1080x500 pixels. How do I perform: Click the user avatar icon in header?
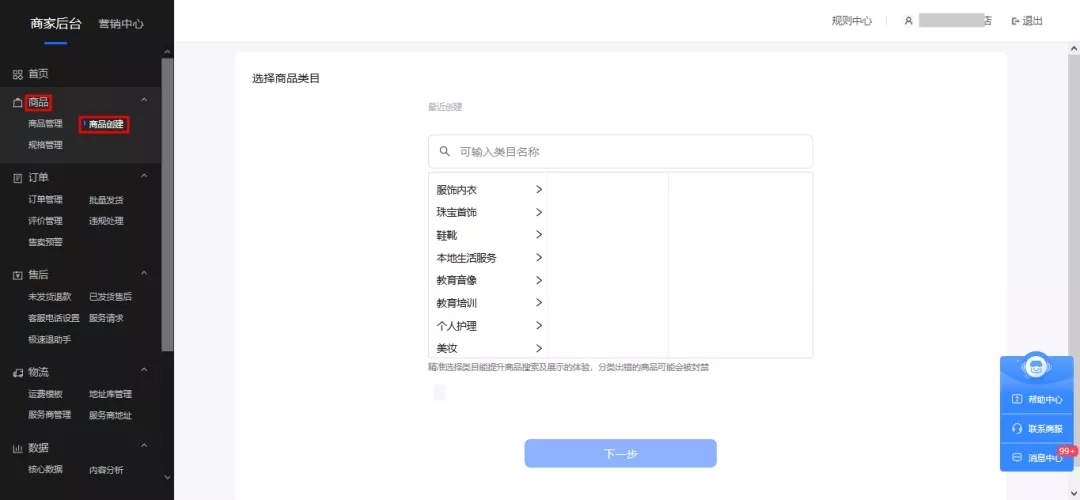(908, 21)
